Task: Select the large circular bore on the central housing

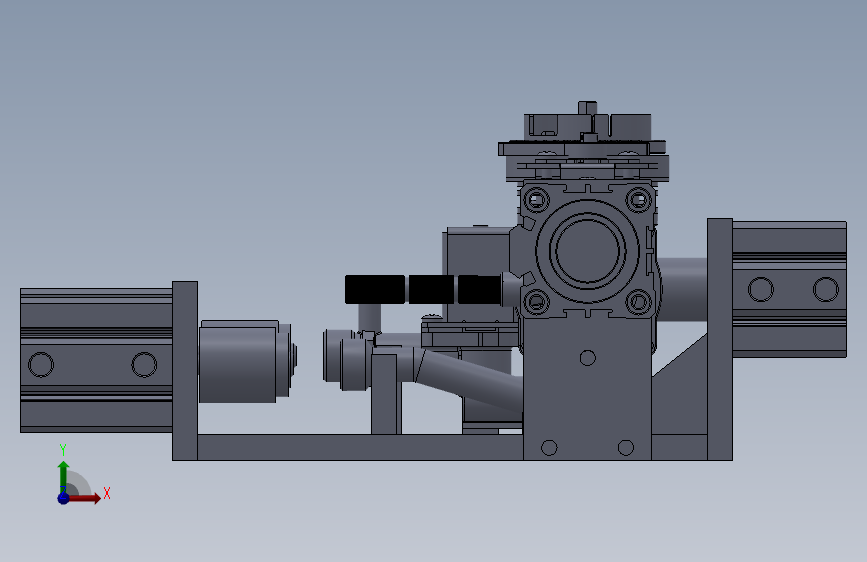Action: click(588, 250)
